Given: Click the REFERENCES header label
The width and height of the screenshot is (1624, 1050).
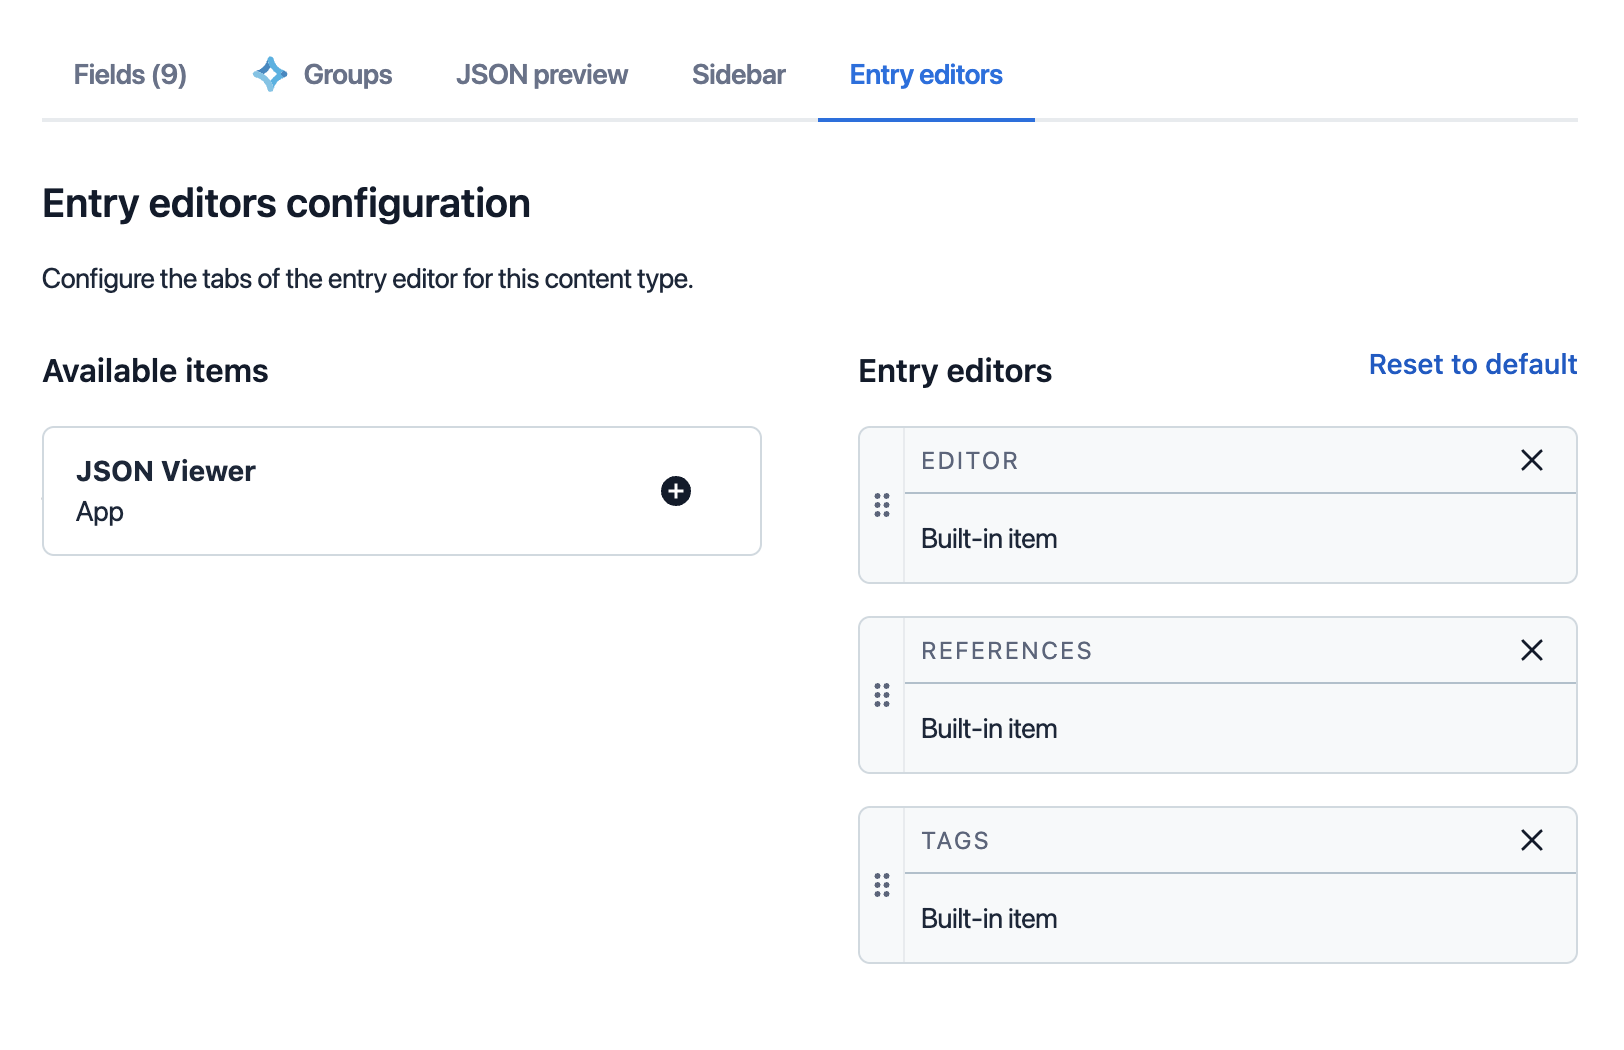Looking at the screenshot, I should click(x=1006, y=651).
